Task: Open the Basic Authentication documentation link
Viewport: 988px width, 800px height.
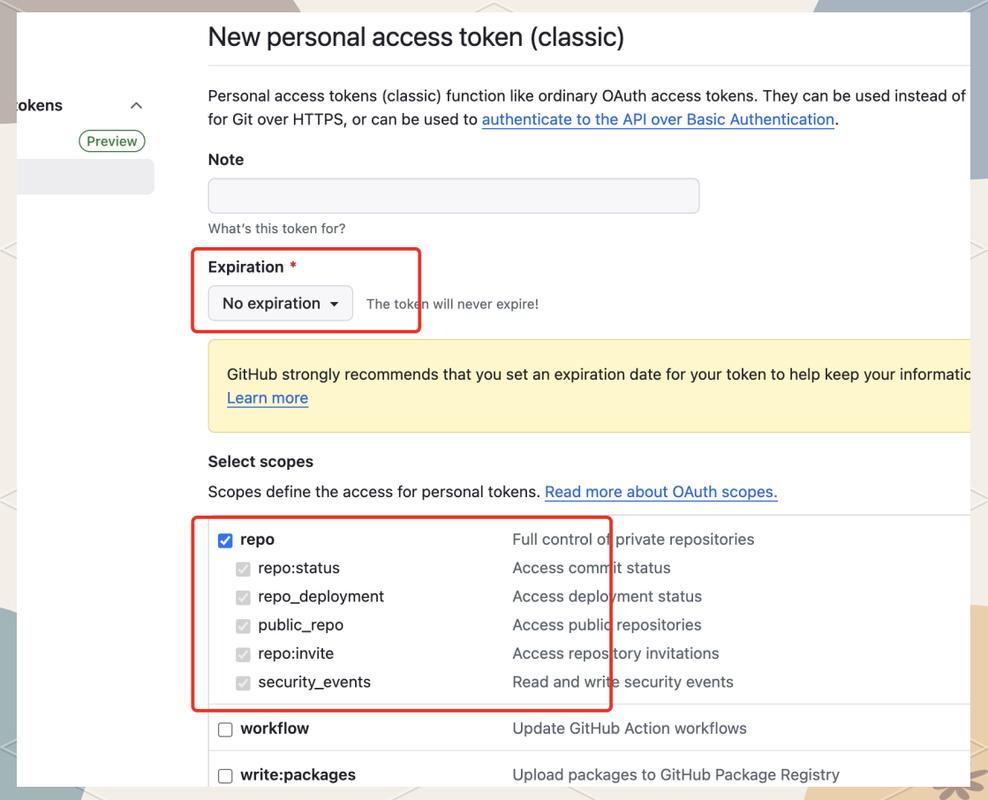Action: tap(658, 119)
